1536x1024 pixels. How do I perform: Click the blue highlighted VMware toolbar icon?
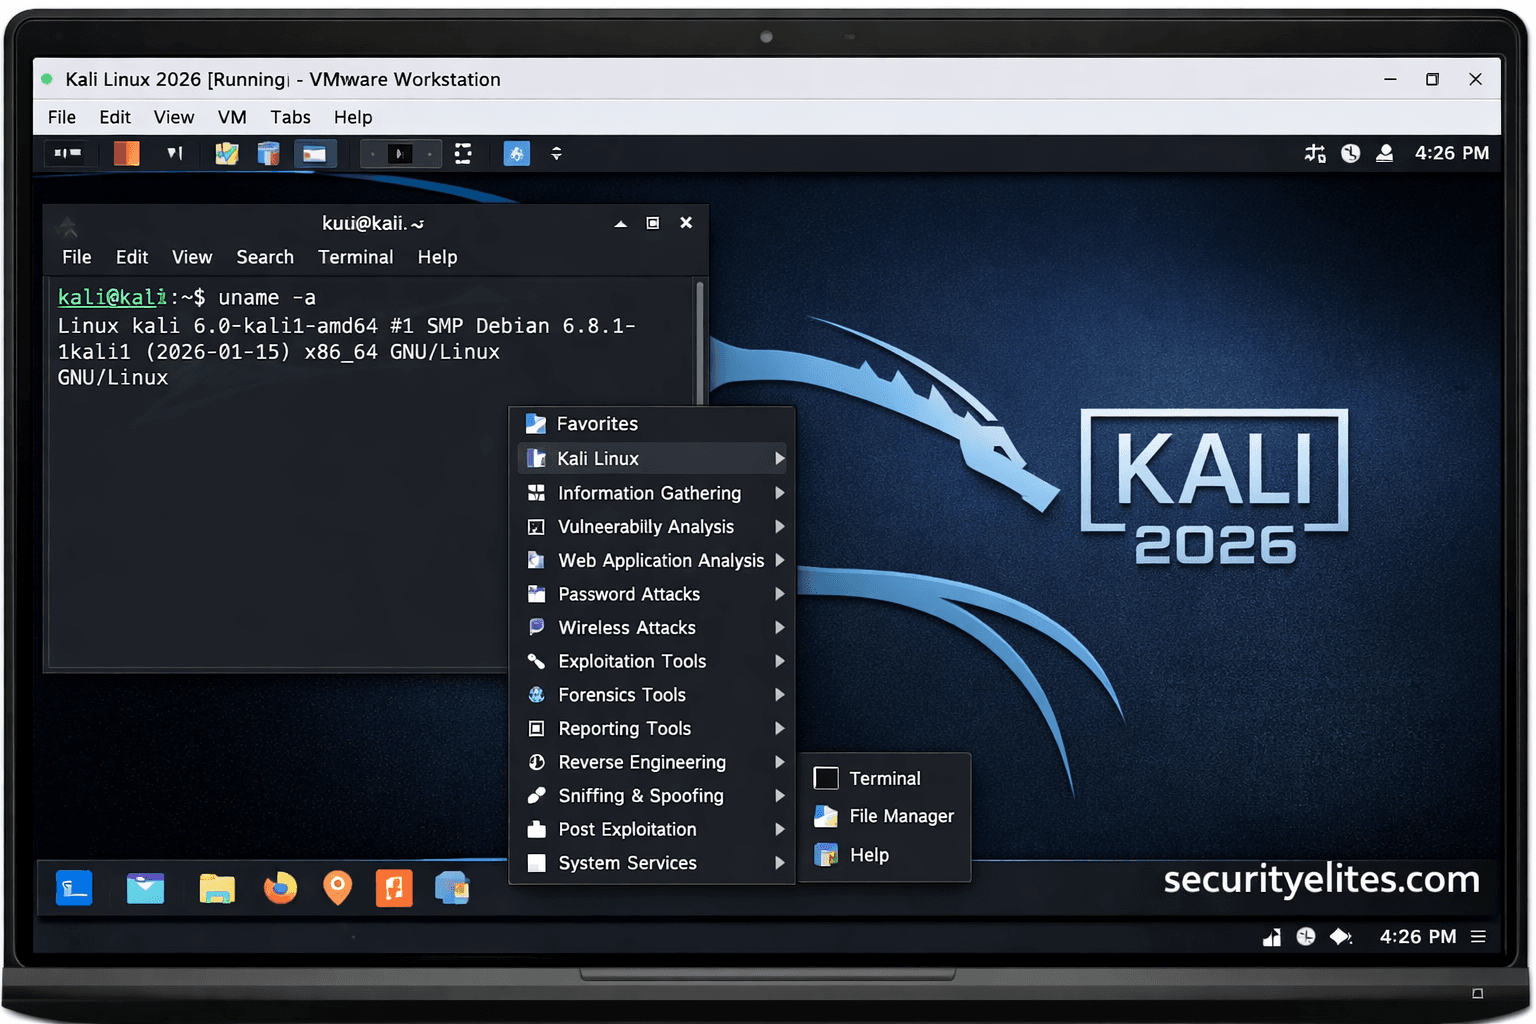tap(516, 154)
